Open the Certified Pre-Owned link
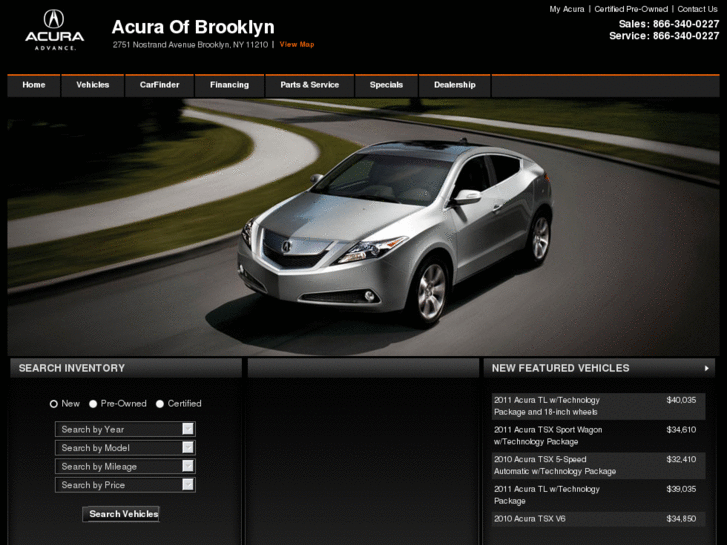Image resolution: width=727 pixels, height=545 pixels. (x=631, y=9)
